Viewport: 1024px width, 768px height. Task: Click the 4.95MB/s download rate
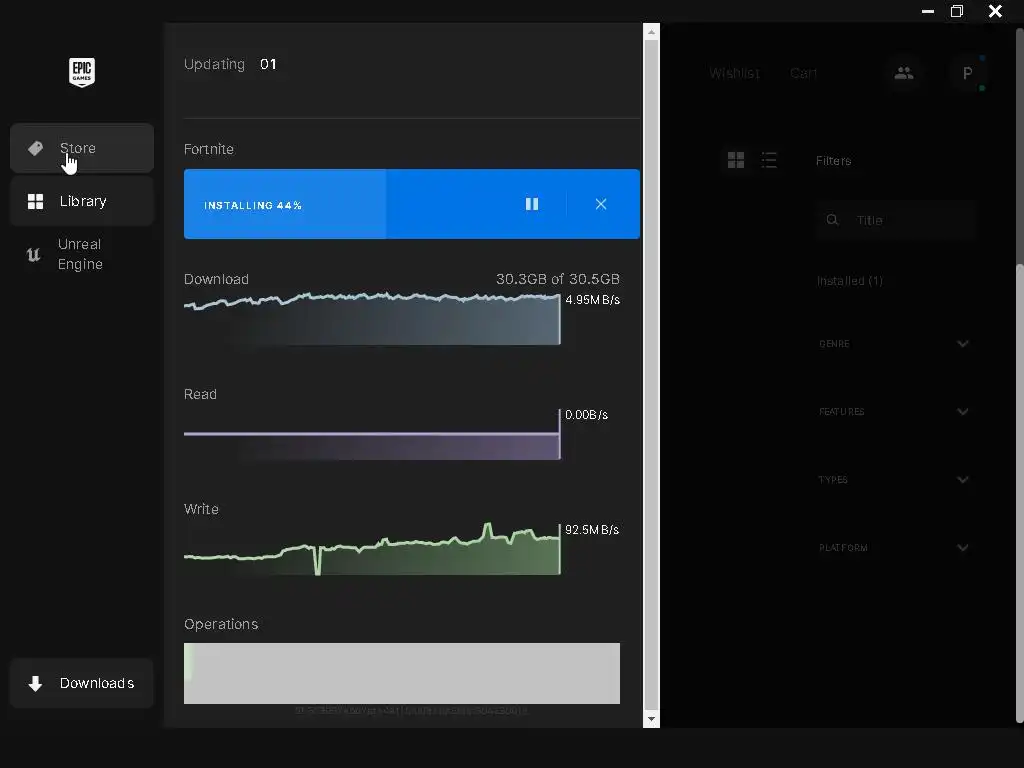click(592, 300)
